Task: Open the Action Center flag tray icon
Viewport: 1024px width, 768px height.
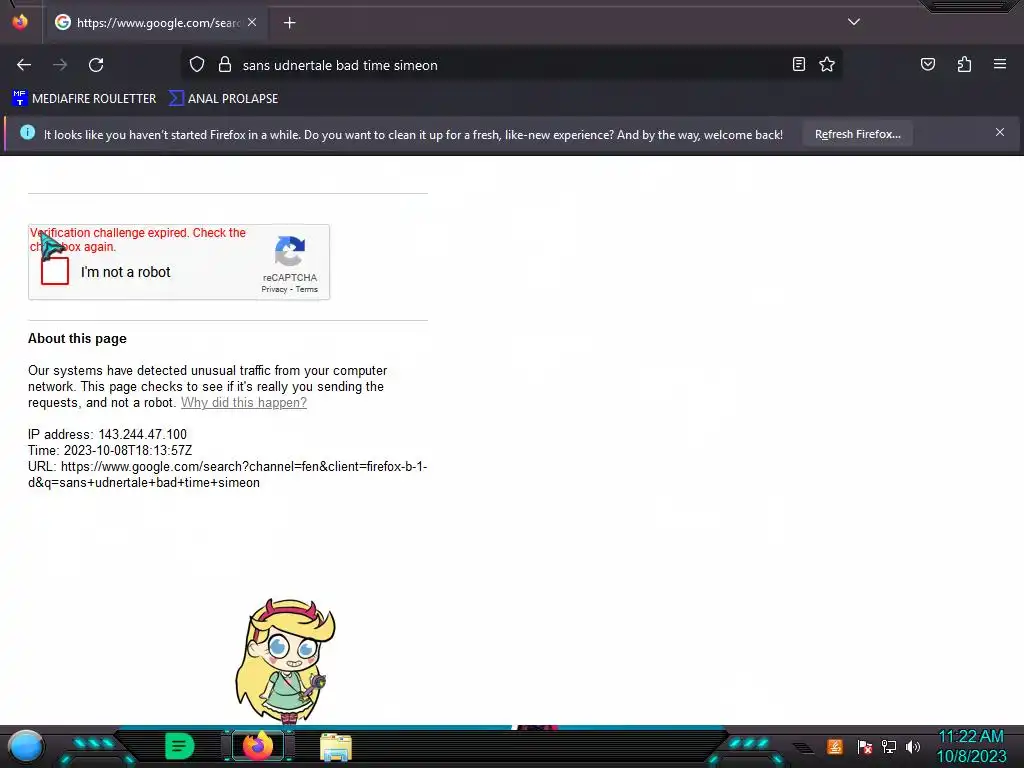Action: coord(865,746)
